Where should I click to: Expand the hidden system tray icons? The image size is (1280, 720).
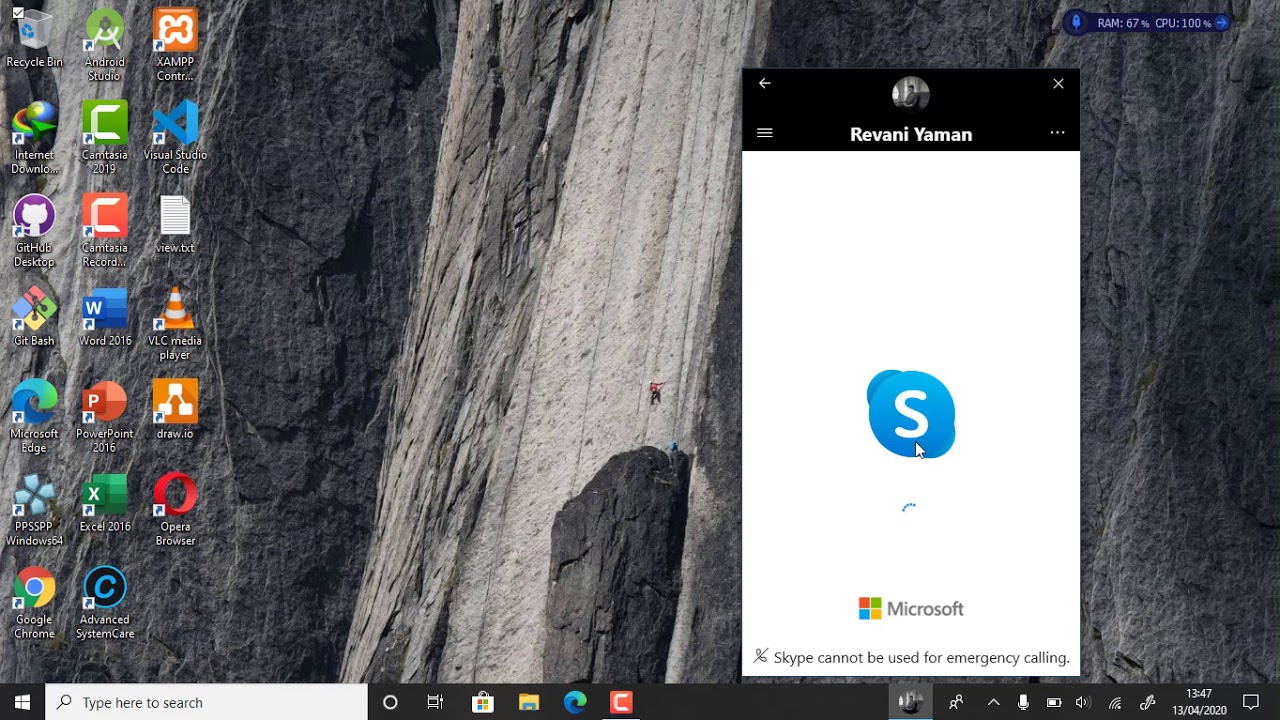[x=993, y=702]
